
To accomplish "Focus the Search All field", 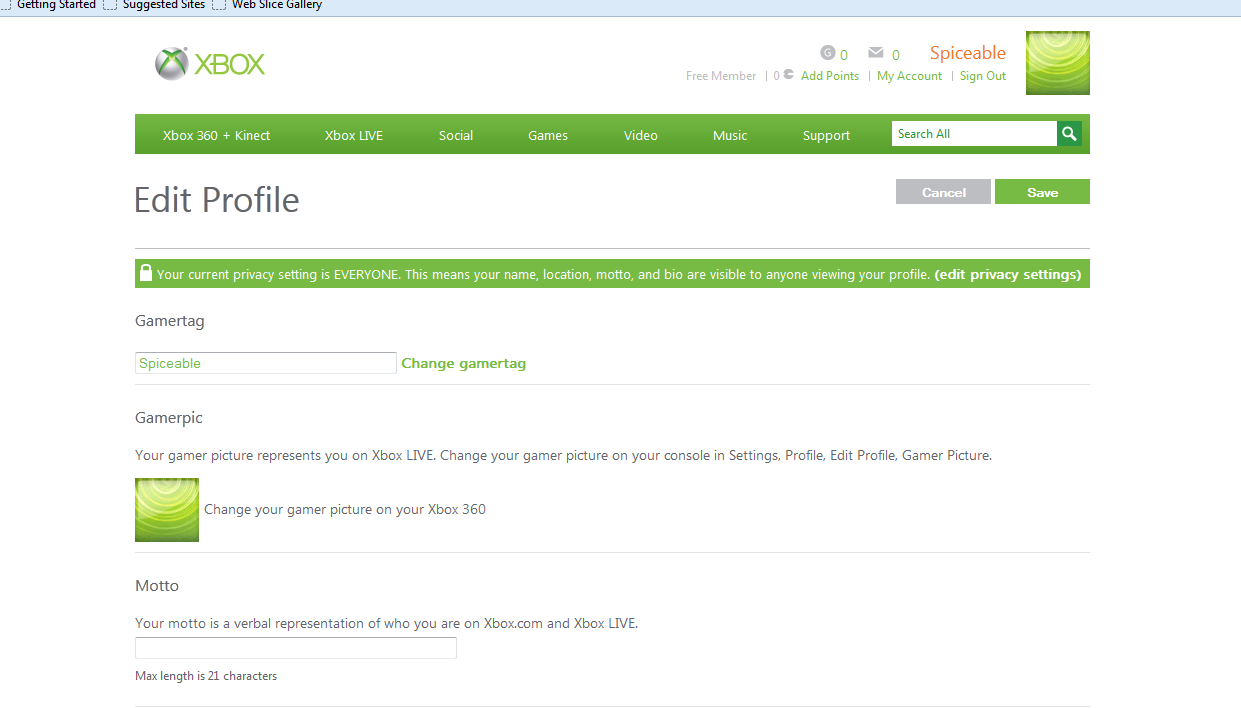I will (x=974, y=134).
